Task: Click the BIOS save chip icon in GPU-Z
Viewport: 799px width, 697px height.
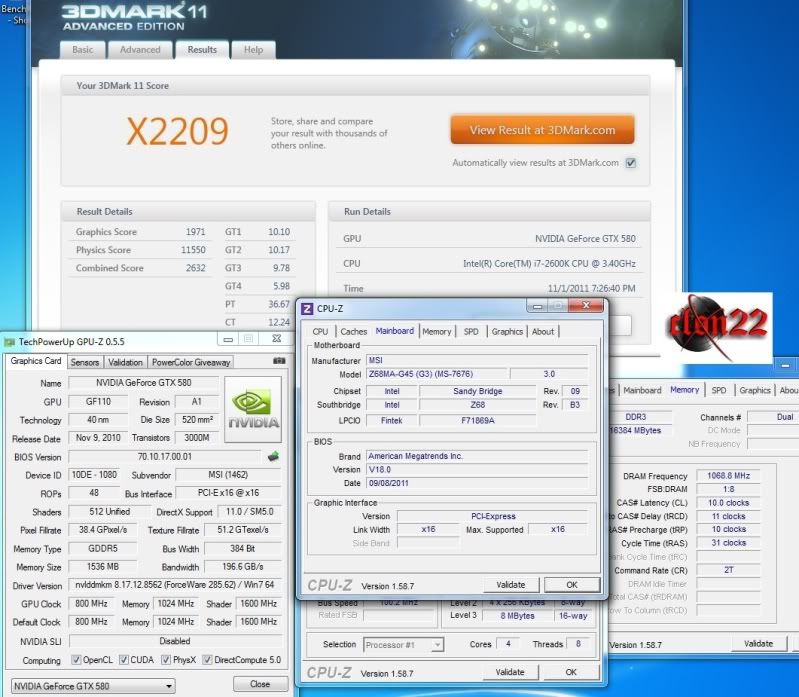Action: (273, 457)
